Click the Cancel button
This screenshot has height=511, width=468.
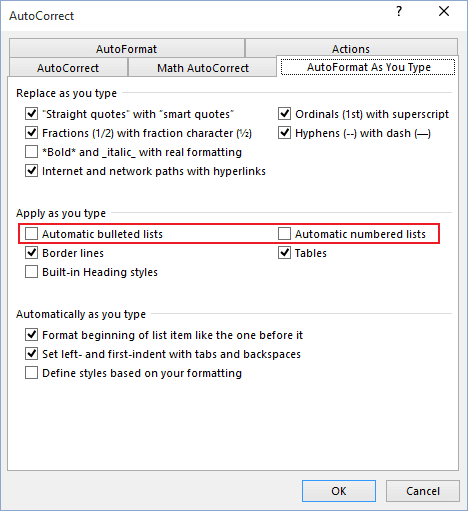423,491
